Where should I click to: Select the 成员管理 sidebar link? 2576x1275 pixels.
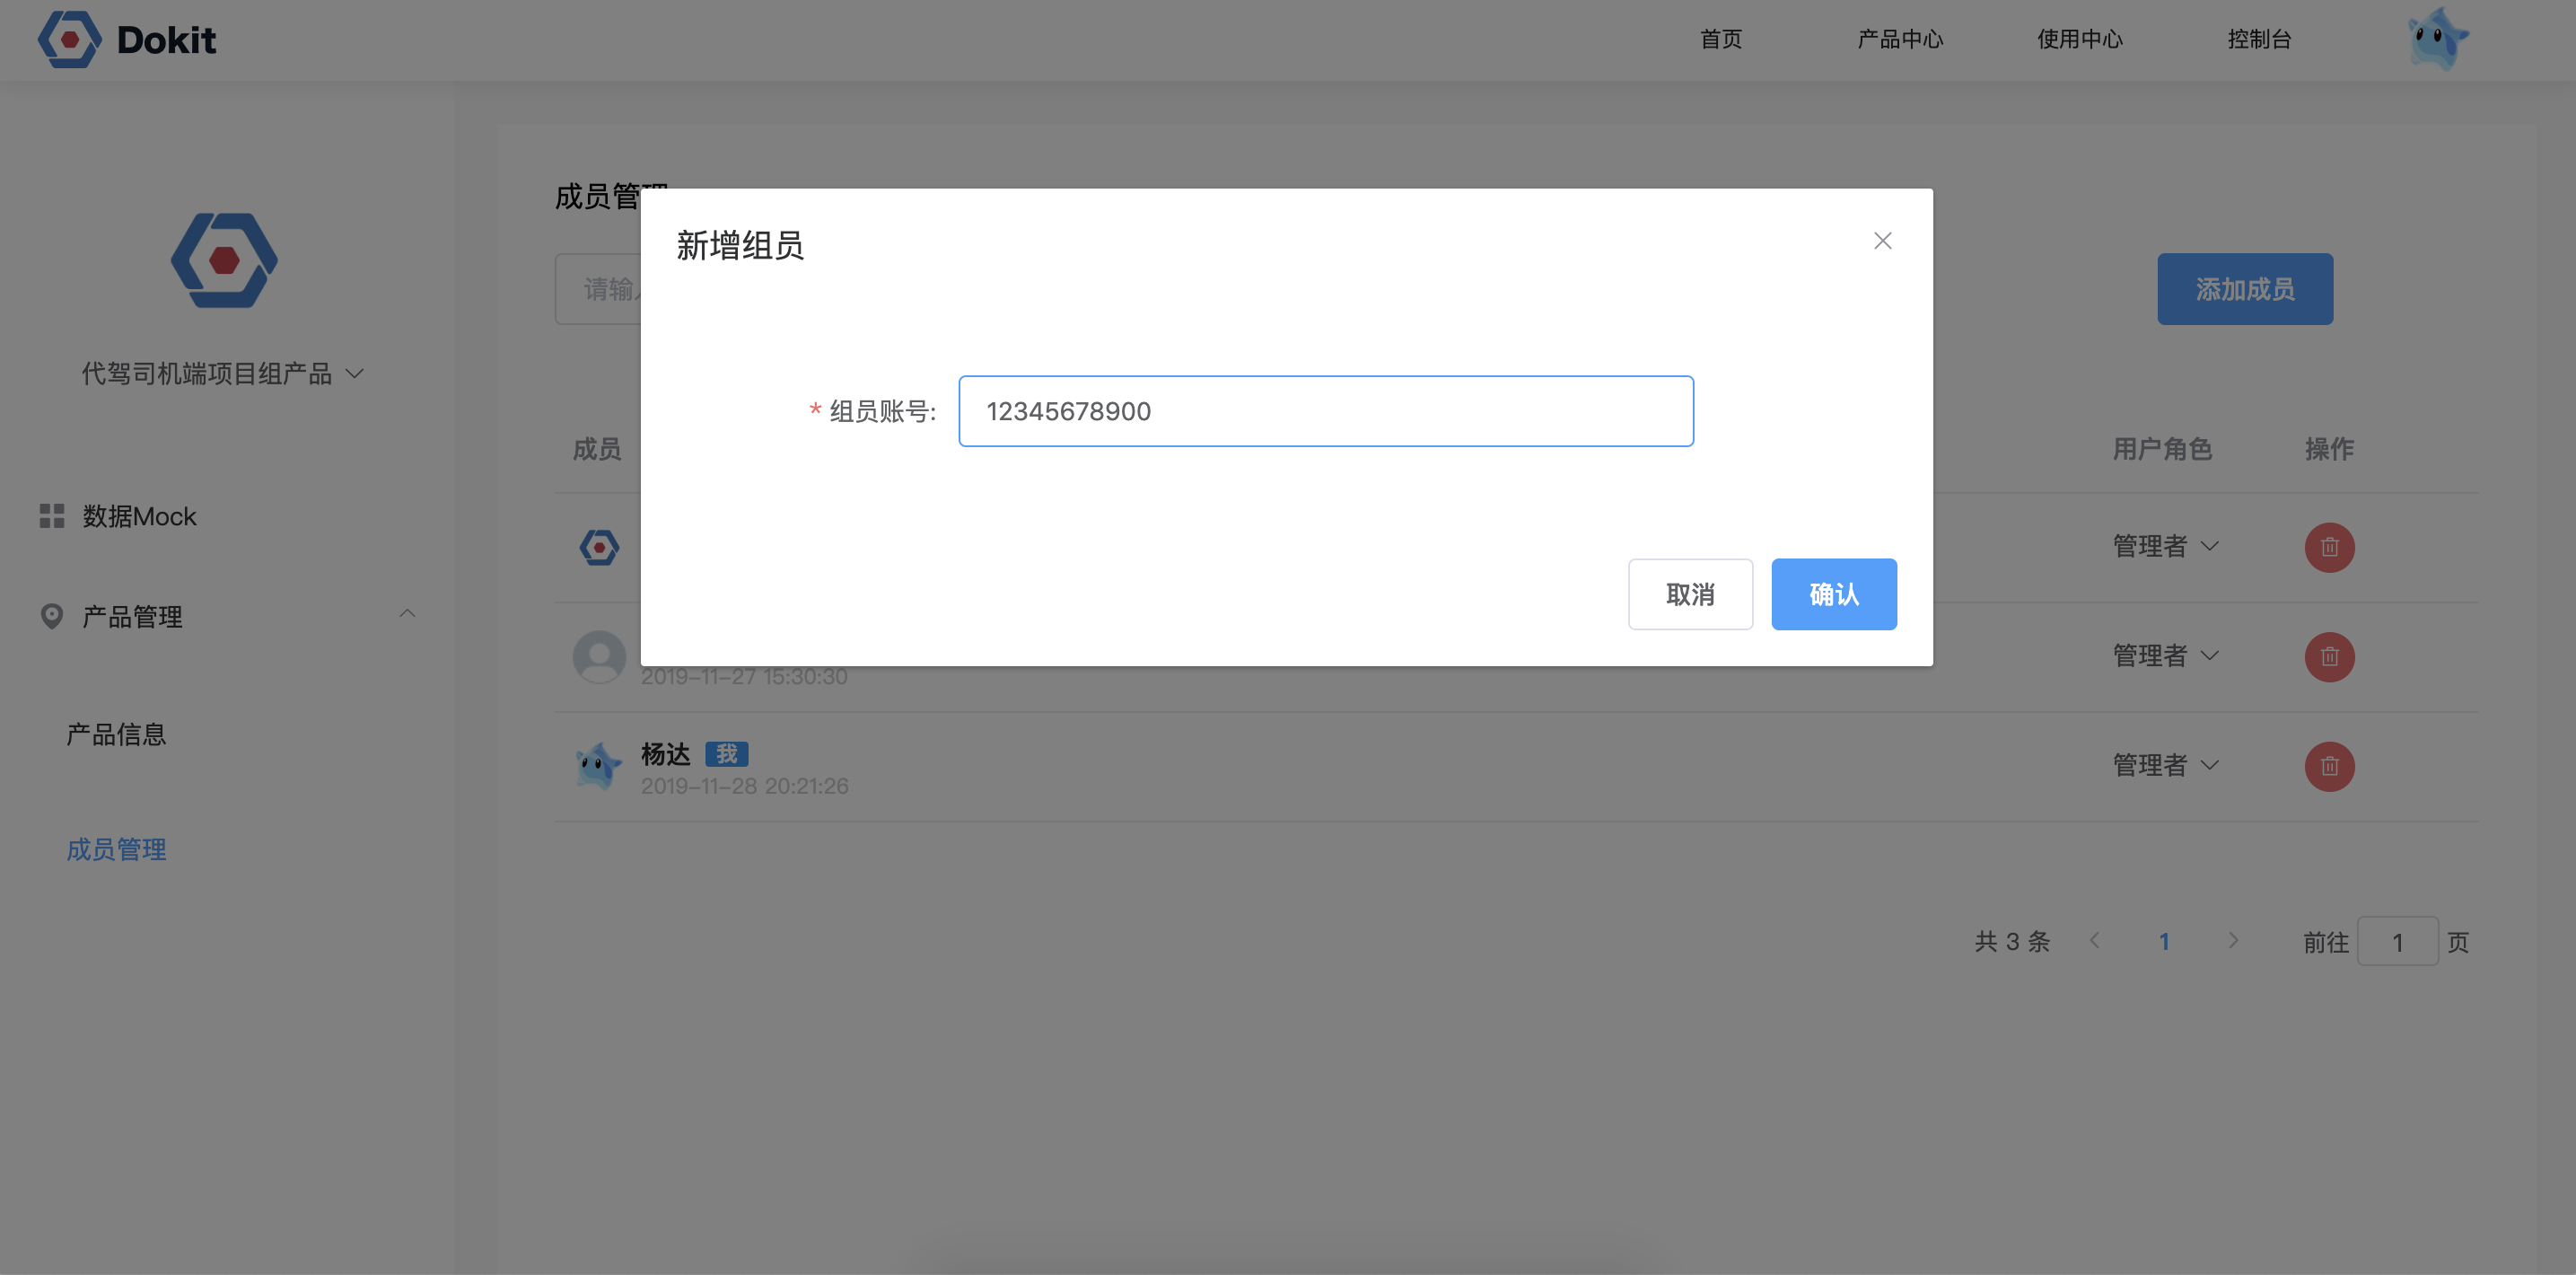pyautogui.click(x=116, y=850)
